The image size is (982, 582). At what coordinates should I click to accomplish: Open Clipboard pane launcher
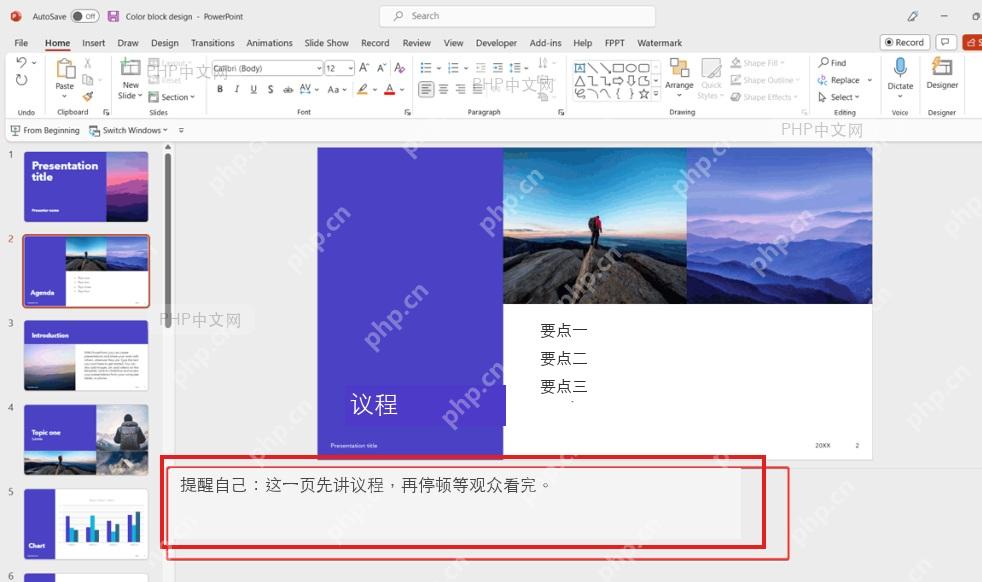(x=106, y=112)
